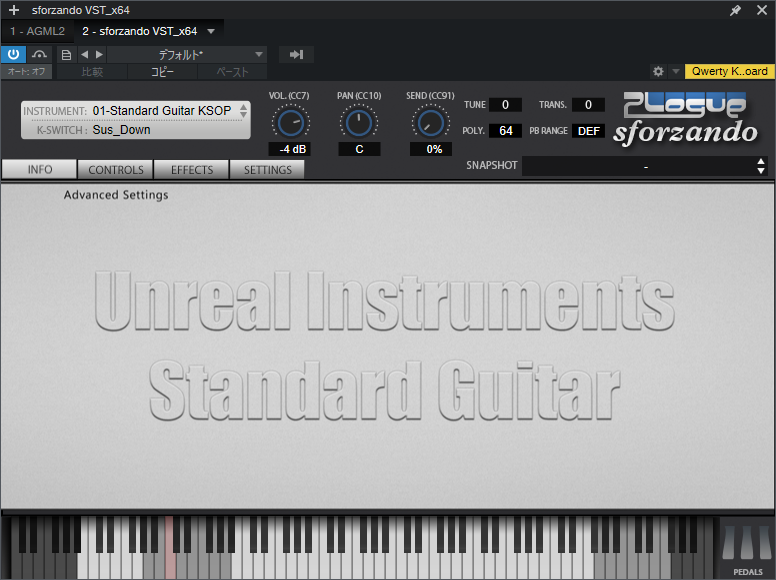The image size is (776, 580).
Task: Click the PAN (CC10) knob
Action: coord(359,123)
